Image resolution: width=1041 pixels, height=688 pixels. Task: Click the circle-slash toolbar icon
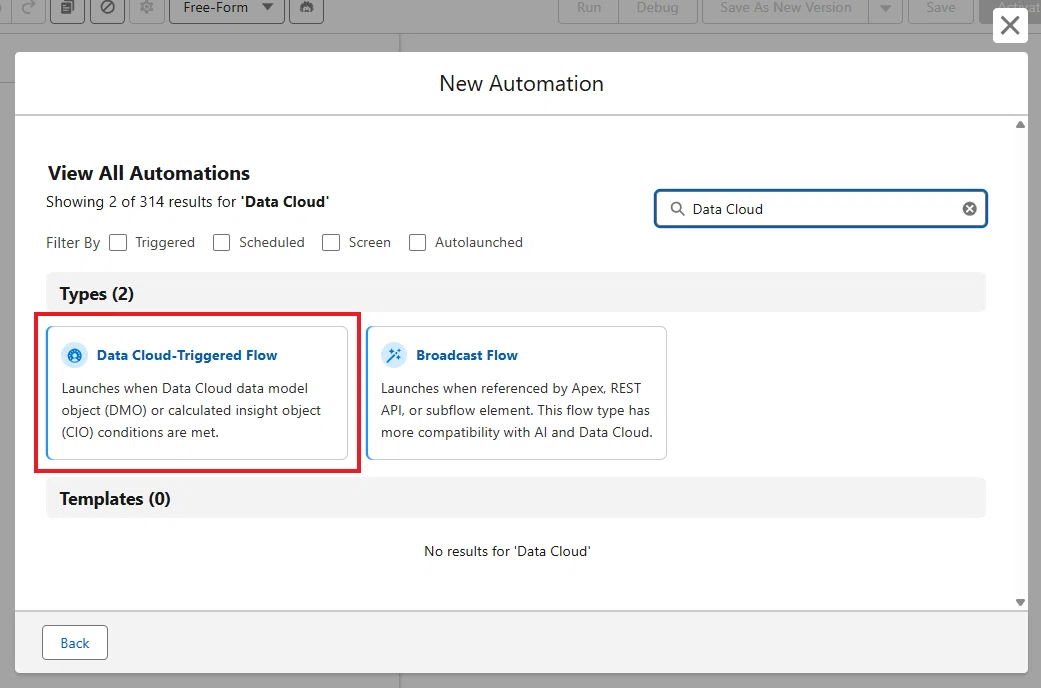tap(108, 8)
